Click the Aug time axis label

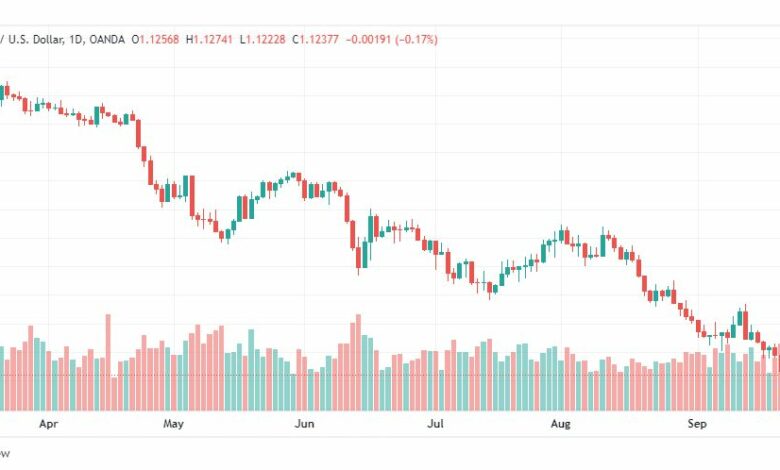click(x=561, y=424)
